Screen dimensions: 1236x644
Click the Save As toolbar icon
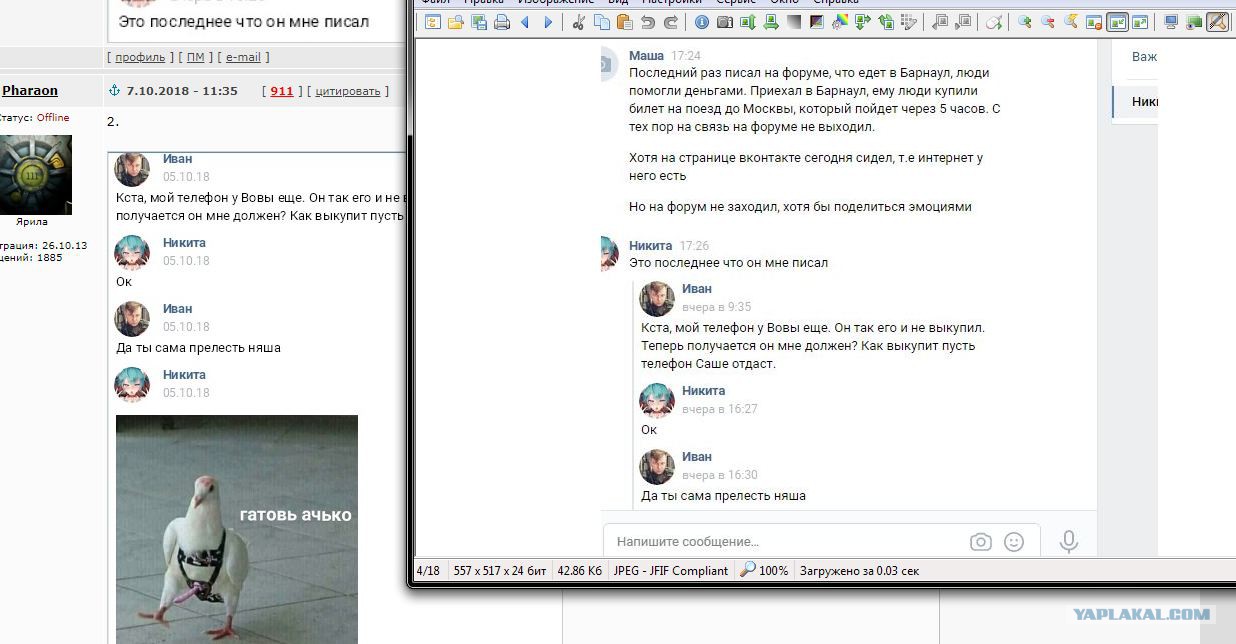coord(479,21)
